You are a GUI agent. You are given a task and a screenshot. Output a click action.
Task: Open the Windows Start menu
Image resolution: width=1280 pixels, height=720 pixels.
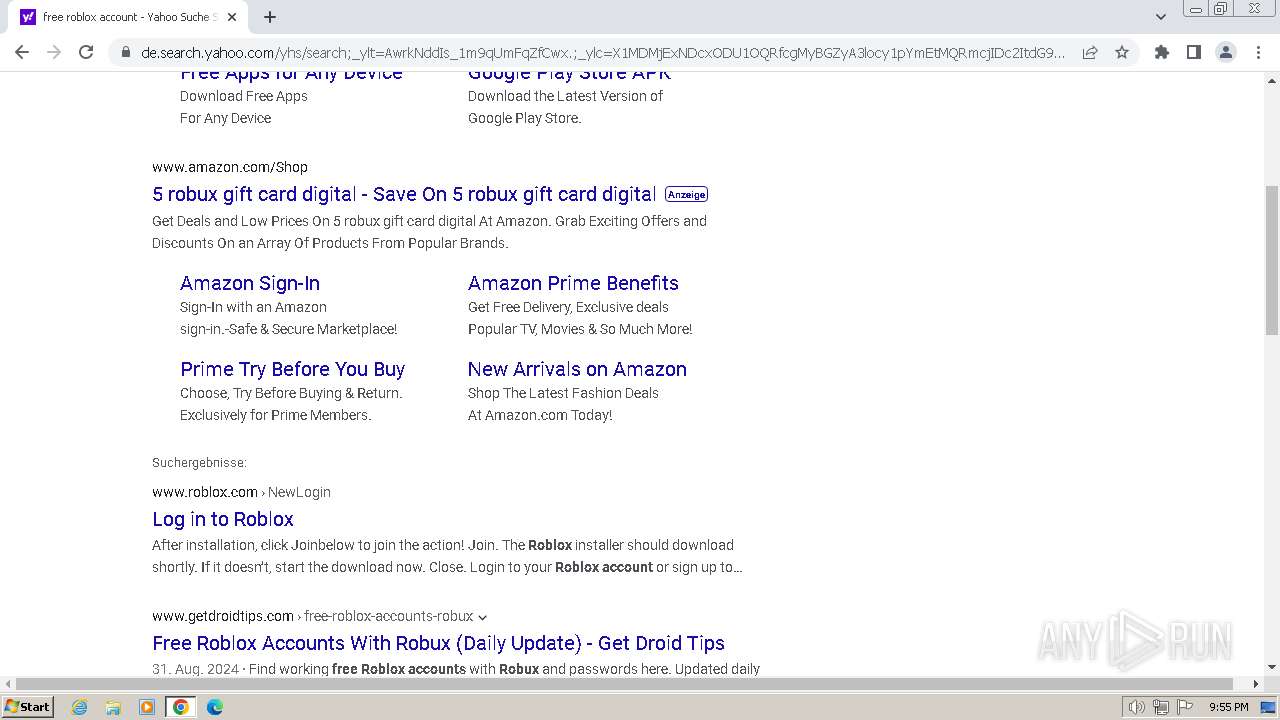pos(27,706)
